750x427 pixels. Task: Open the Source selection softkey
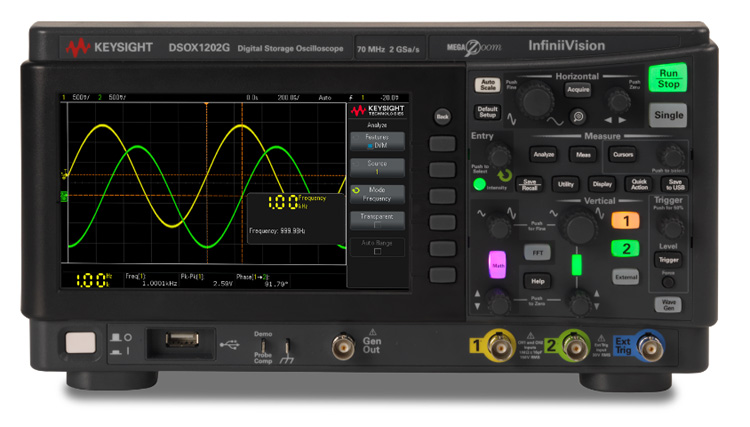(376, 167)
